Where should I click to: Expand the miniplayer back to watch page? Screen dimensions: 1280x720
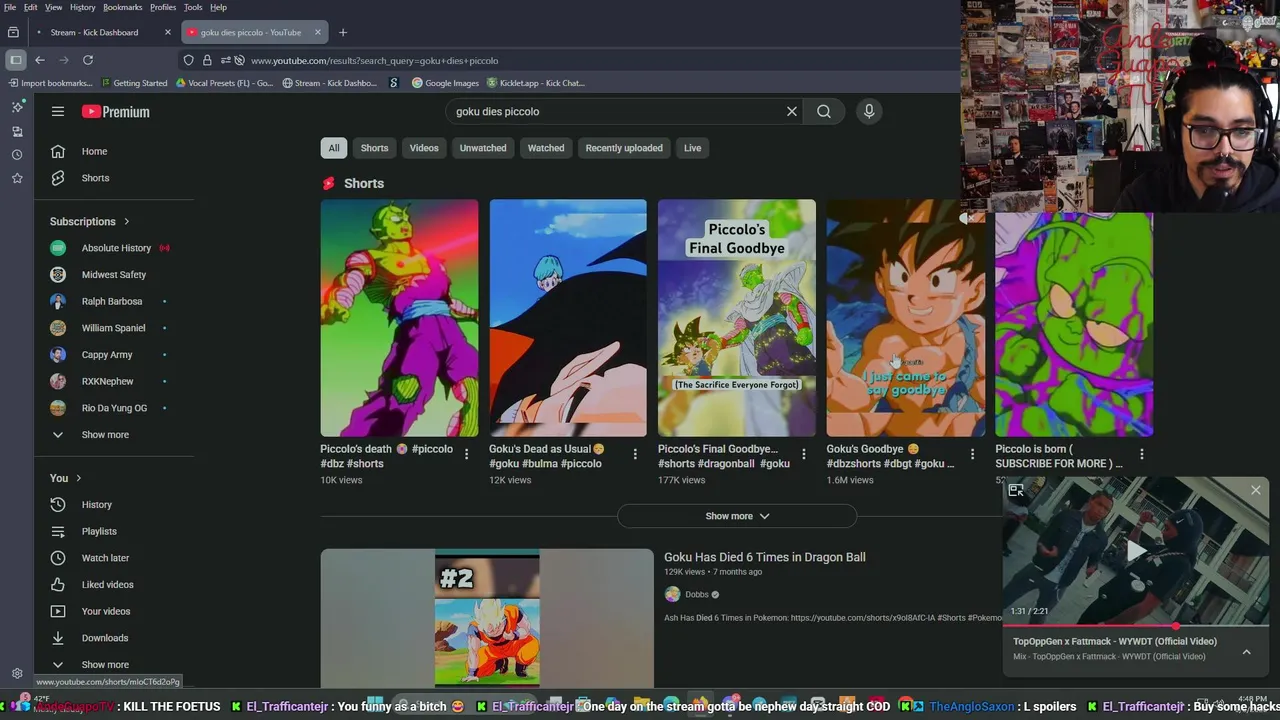click(1016, 490)
